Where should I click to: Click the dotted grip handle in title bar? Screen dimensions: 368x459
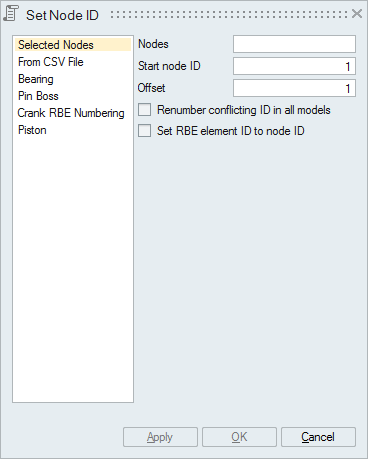229,14
